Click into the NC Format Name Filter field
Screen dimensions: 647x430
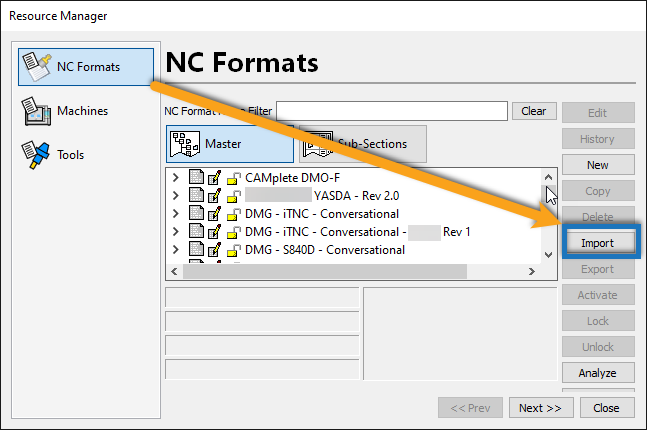click(392, 111)
